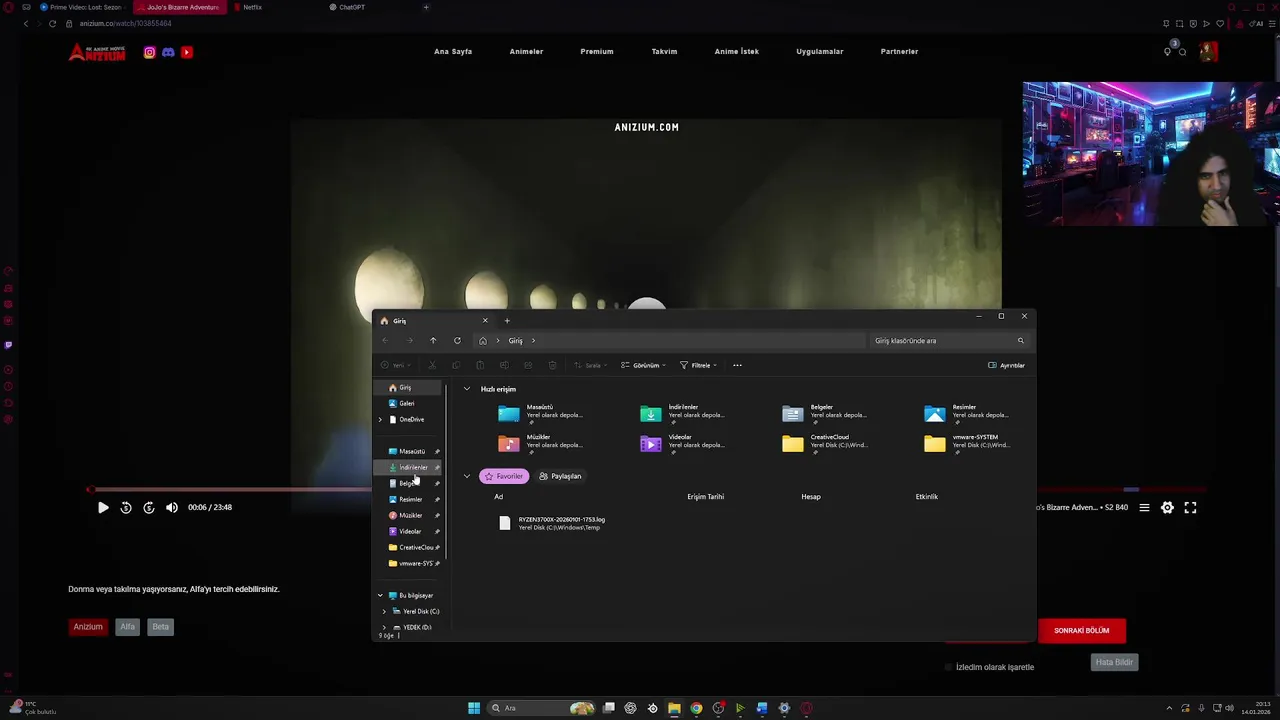
Task: Rewind the video ten seconds
Action: [126, 508]
